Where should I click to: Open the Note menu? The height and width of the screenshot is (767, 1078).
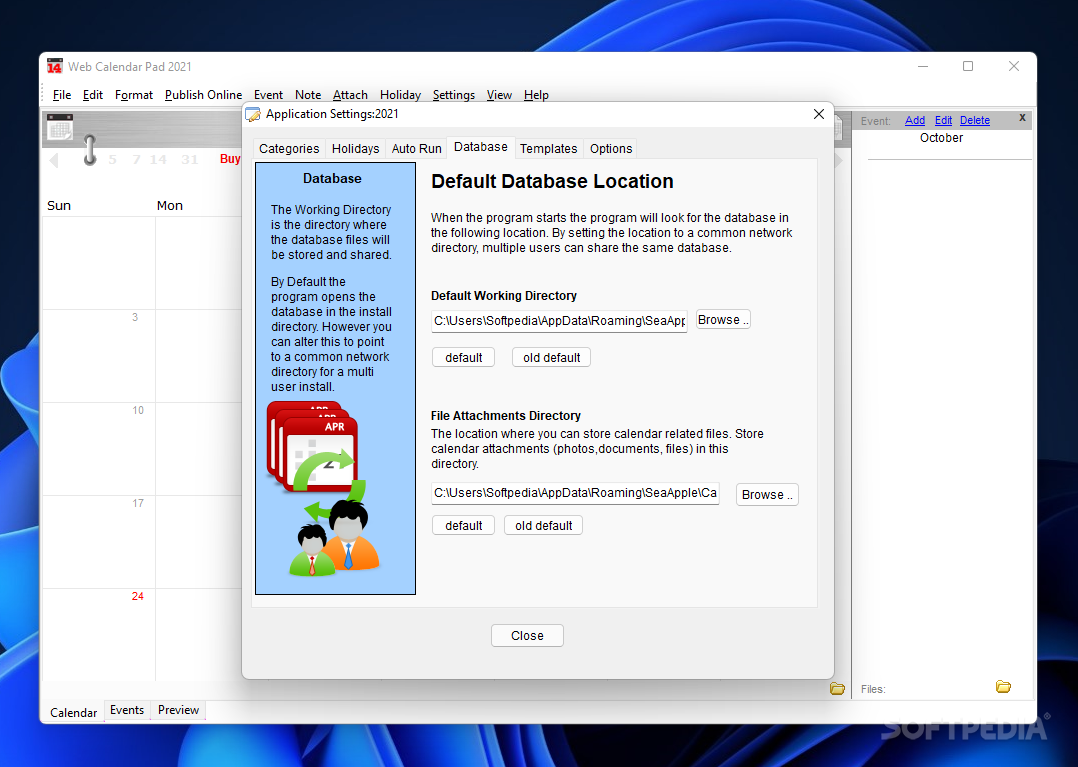308,95
